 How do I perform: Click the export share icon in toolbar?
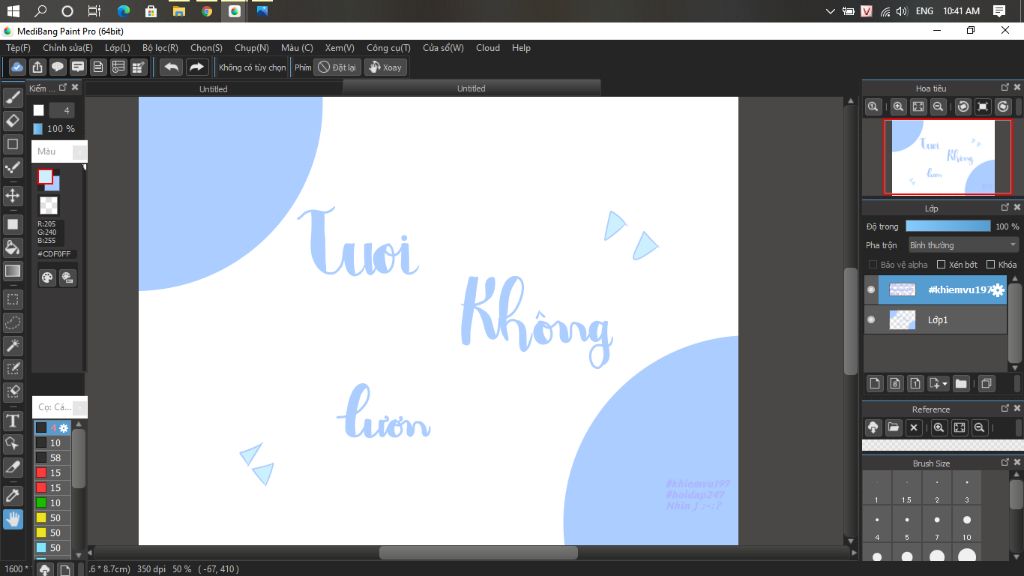coord(37,67)
